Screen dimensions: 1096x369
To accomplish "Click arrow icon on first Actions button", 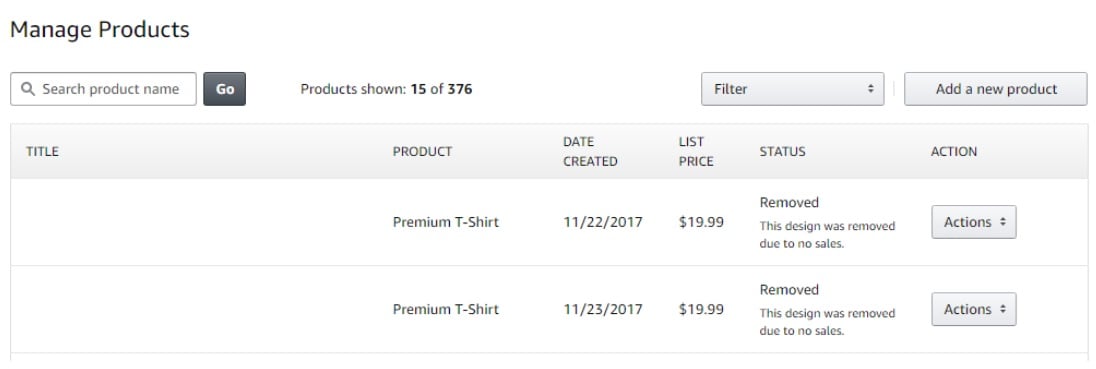I will pos(1003,222).
